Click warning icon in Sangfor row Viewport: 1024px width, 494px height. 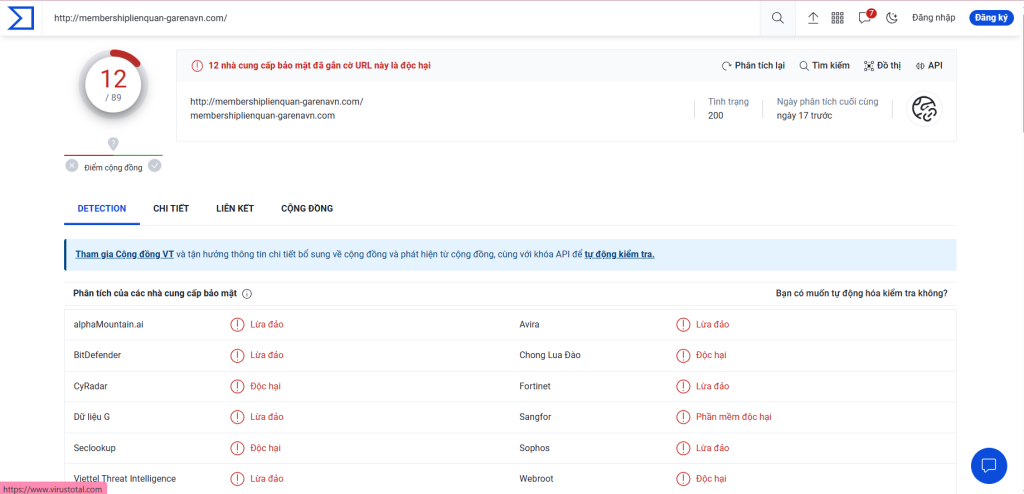pos(682,417)
